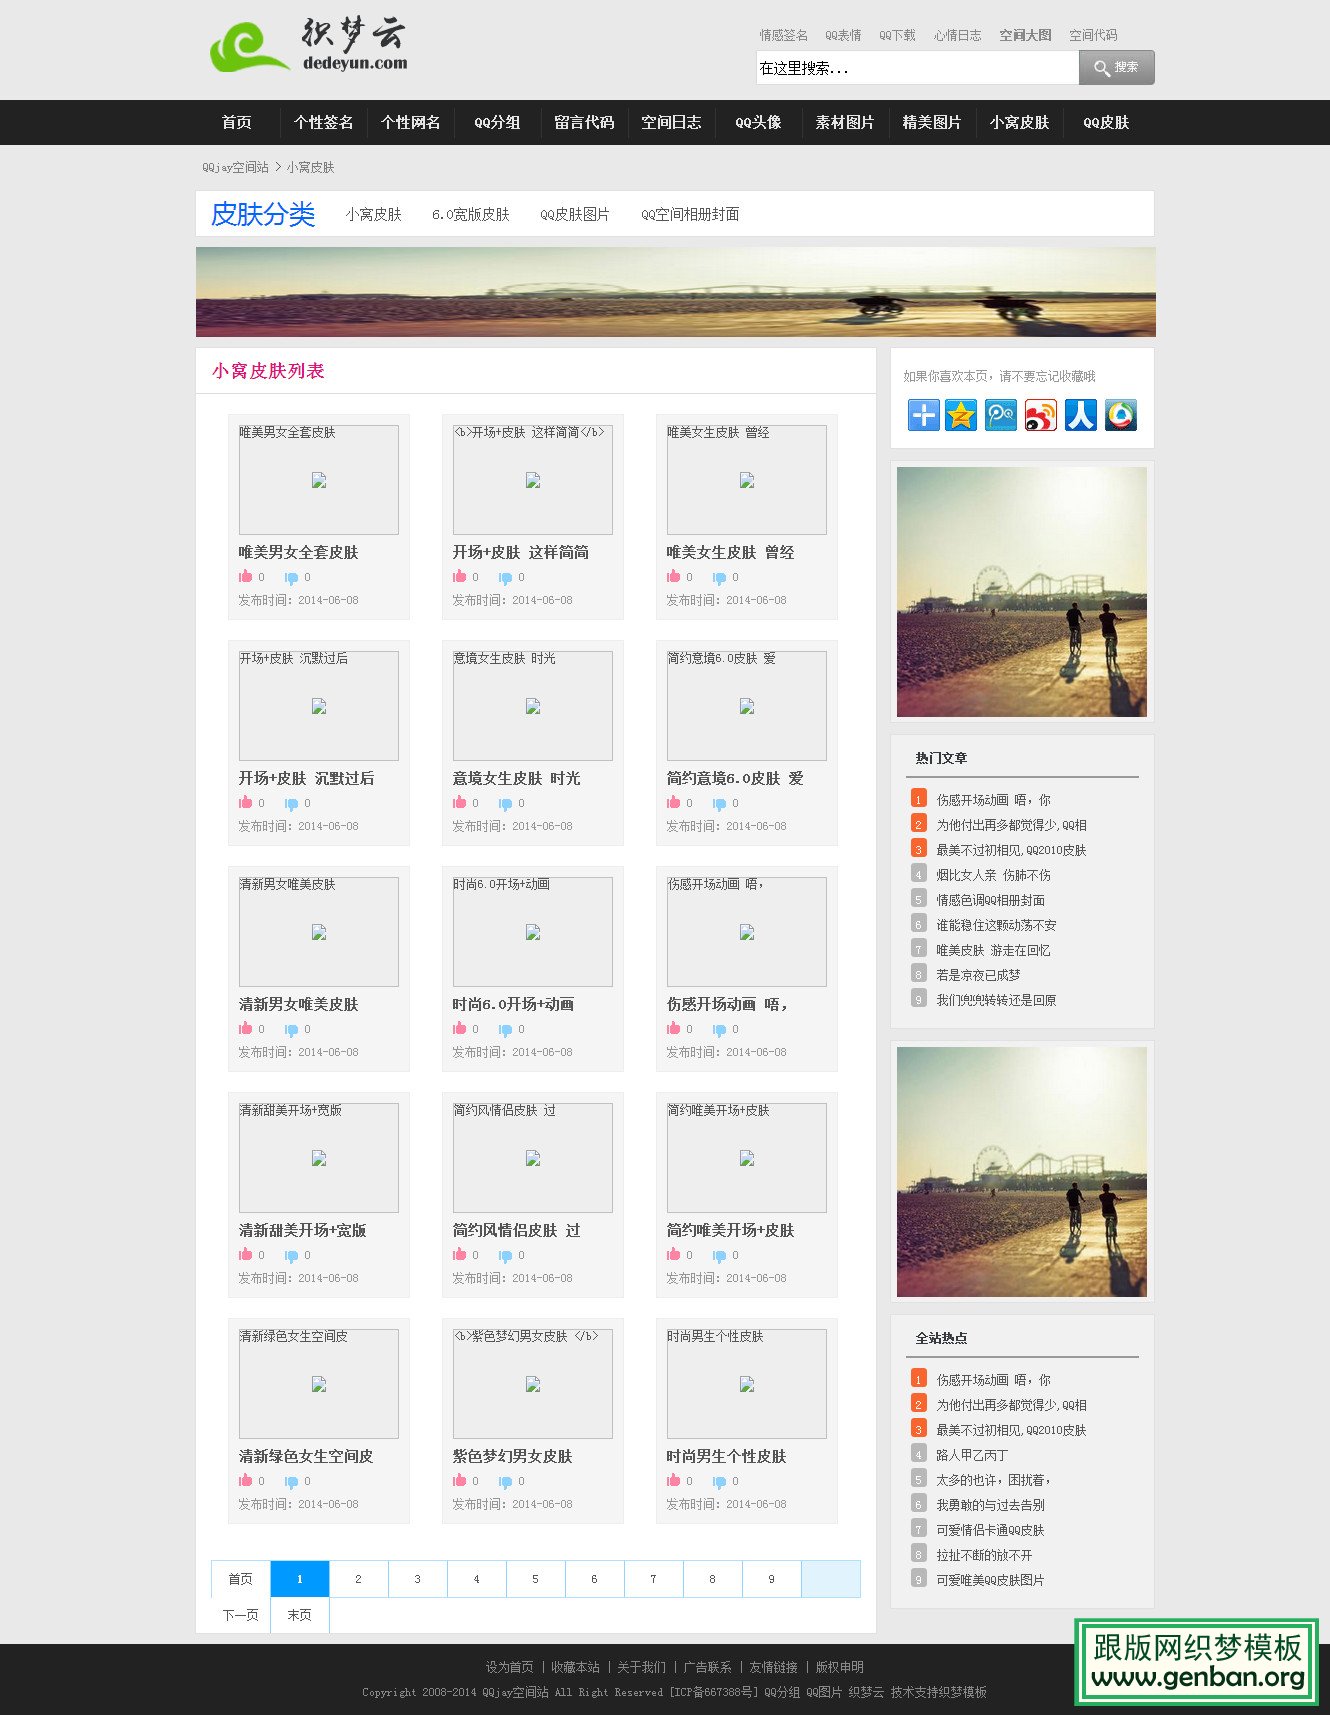Open 可爱情侣卡通QQ皮肤 in 全站热点
Screen dimensions: 1330x1715
[x=990, y=1530]
